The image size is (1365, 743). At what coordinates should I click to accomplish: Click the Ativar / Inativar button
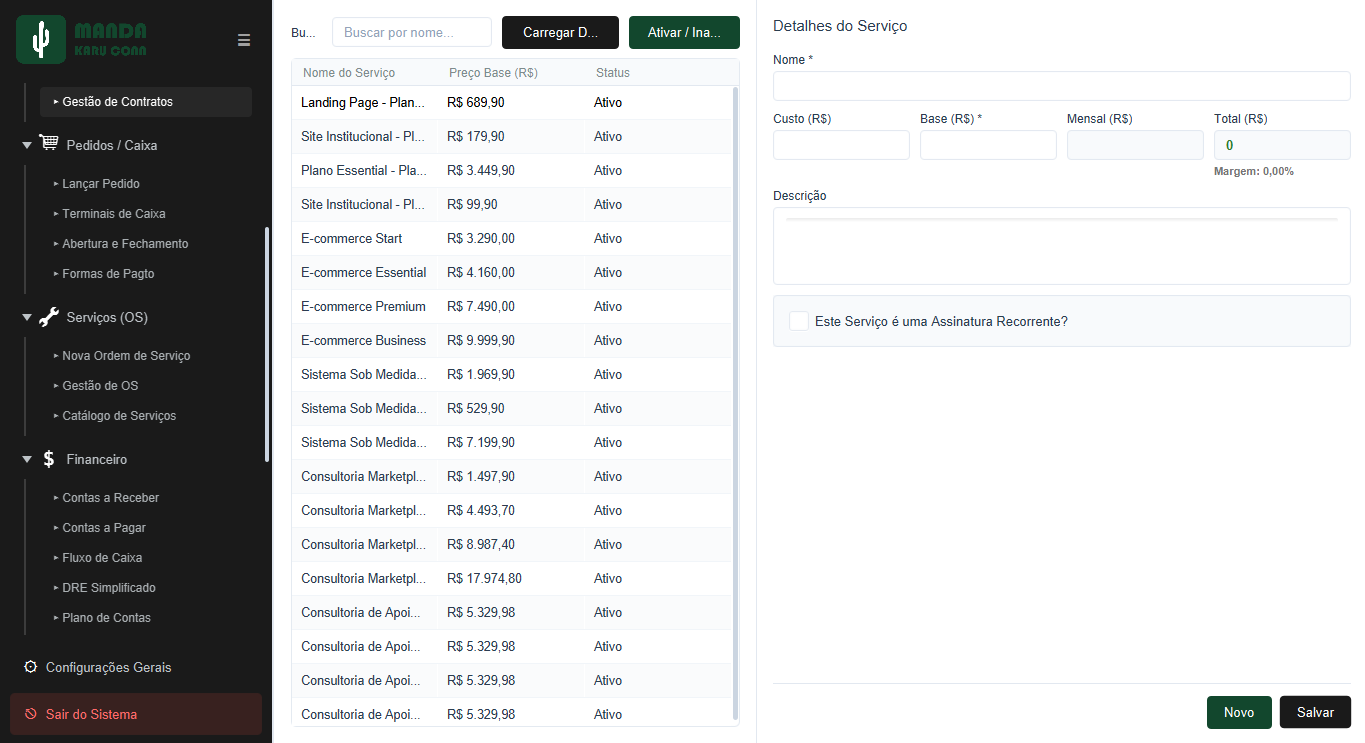pos(684,32)
